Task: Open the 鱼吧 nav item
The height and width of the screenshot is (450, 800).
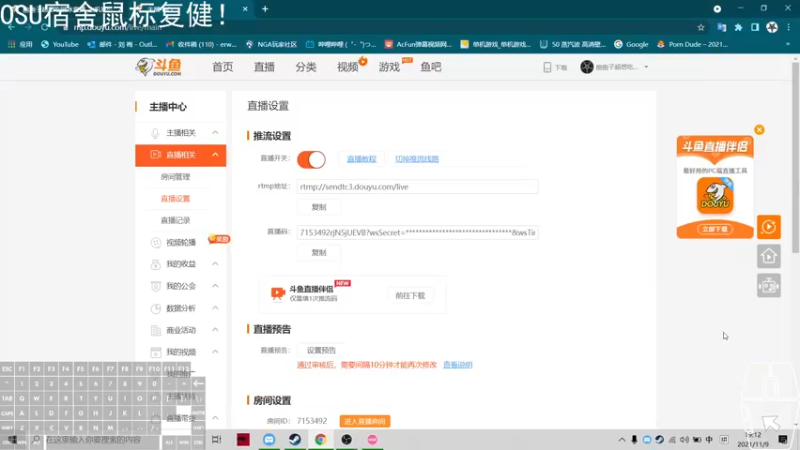Action: (x=431, y=67)
